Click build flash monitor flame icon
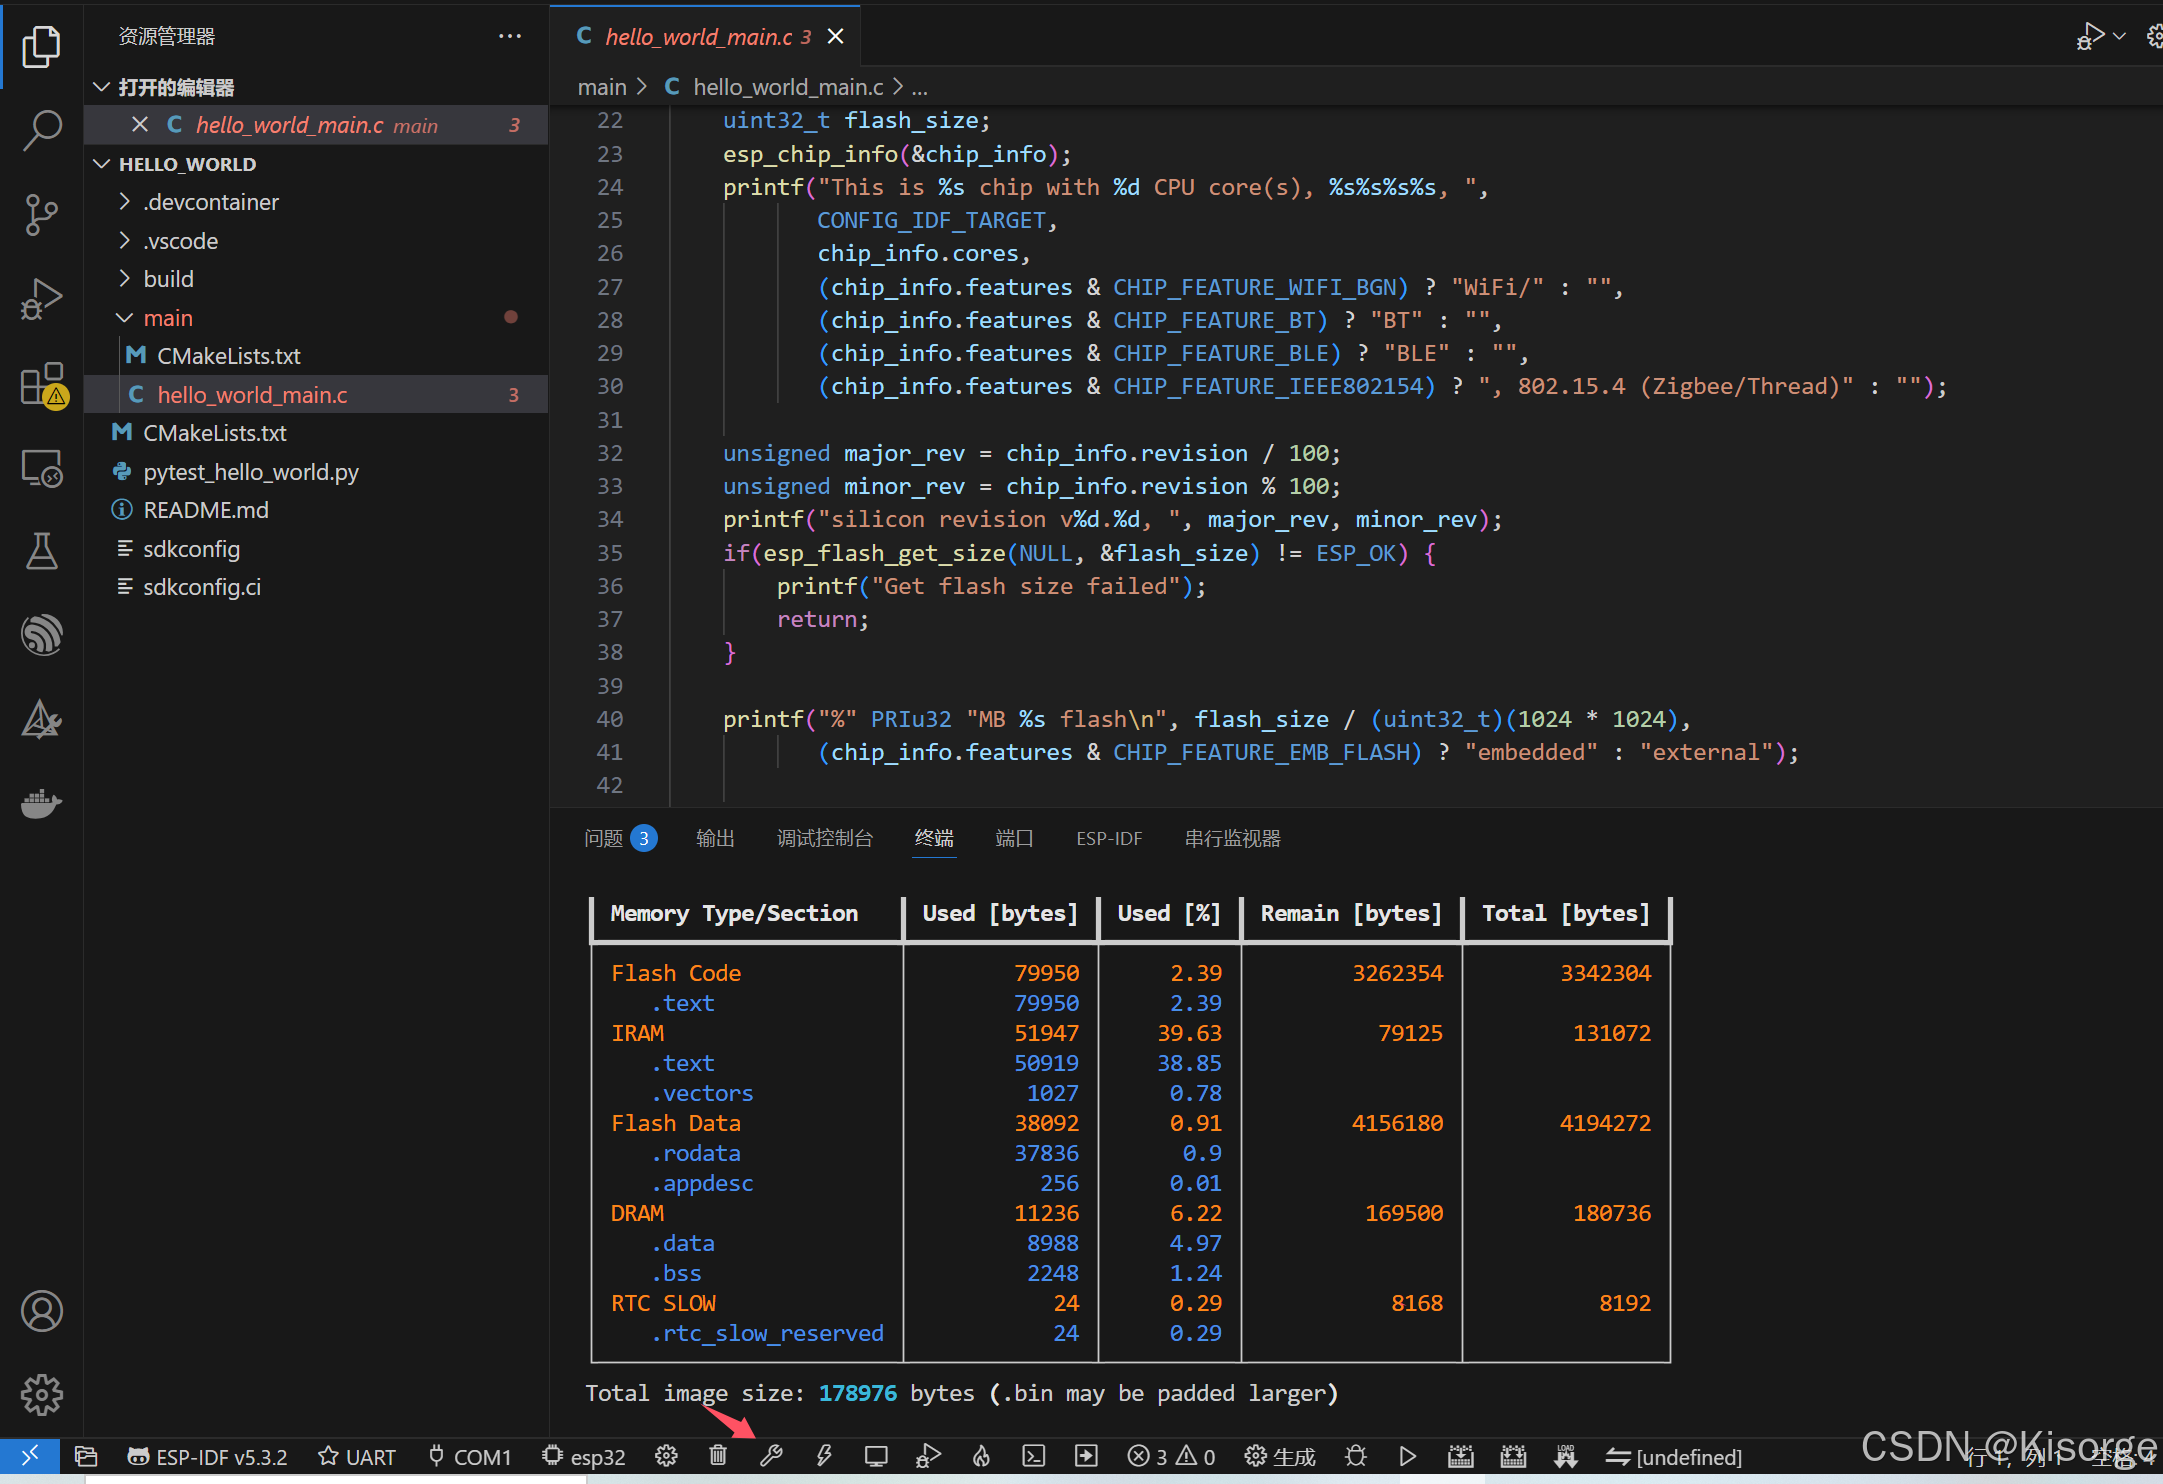 (981, 1456)
